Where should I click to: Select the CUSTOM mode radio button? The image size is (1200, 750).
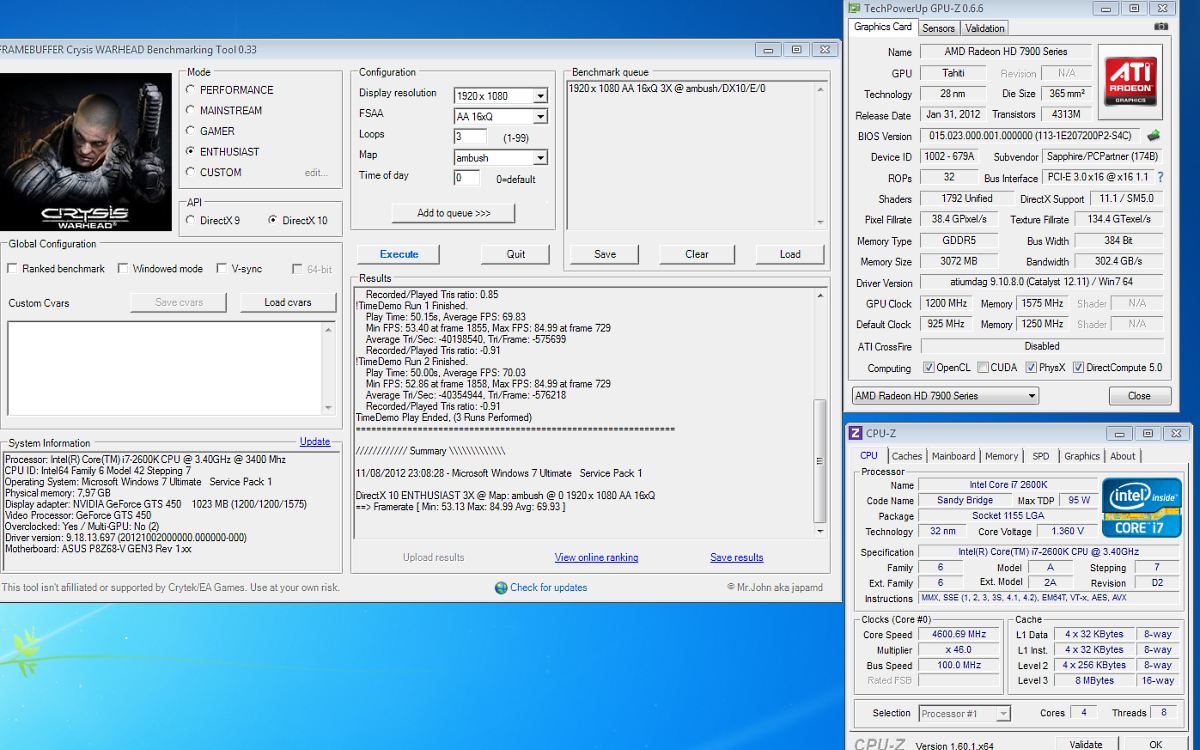pos(190,172)
